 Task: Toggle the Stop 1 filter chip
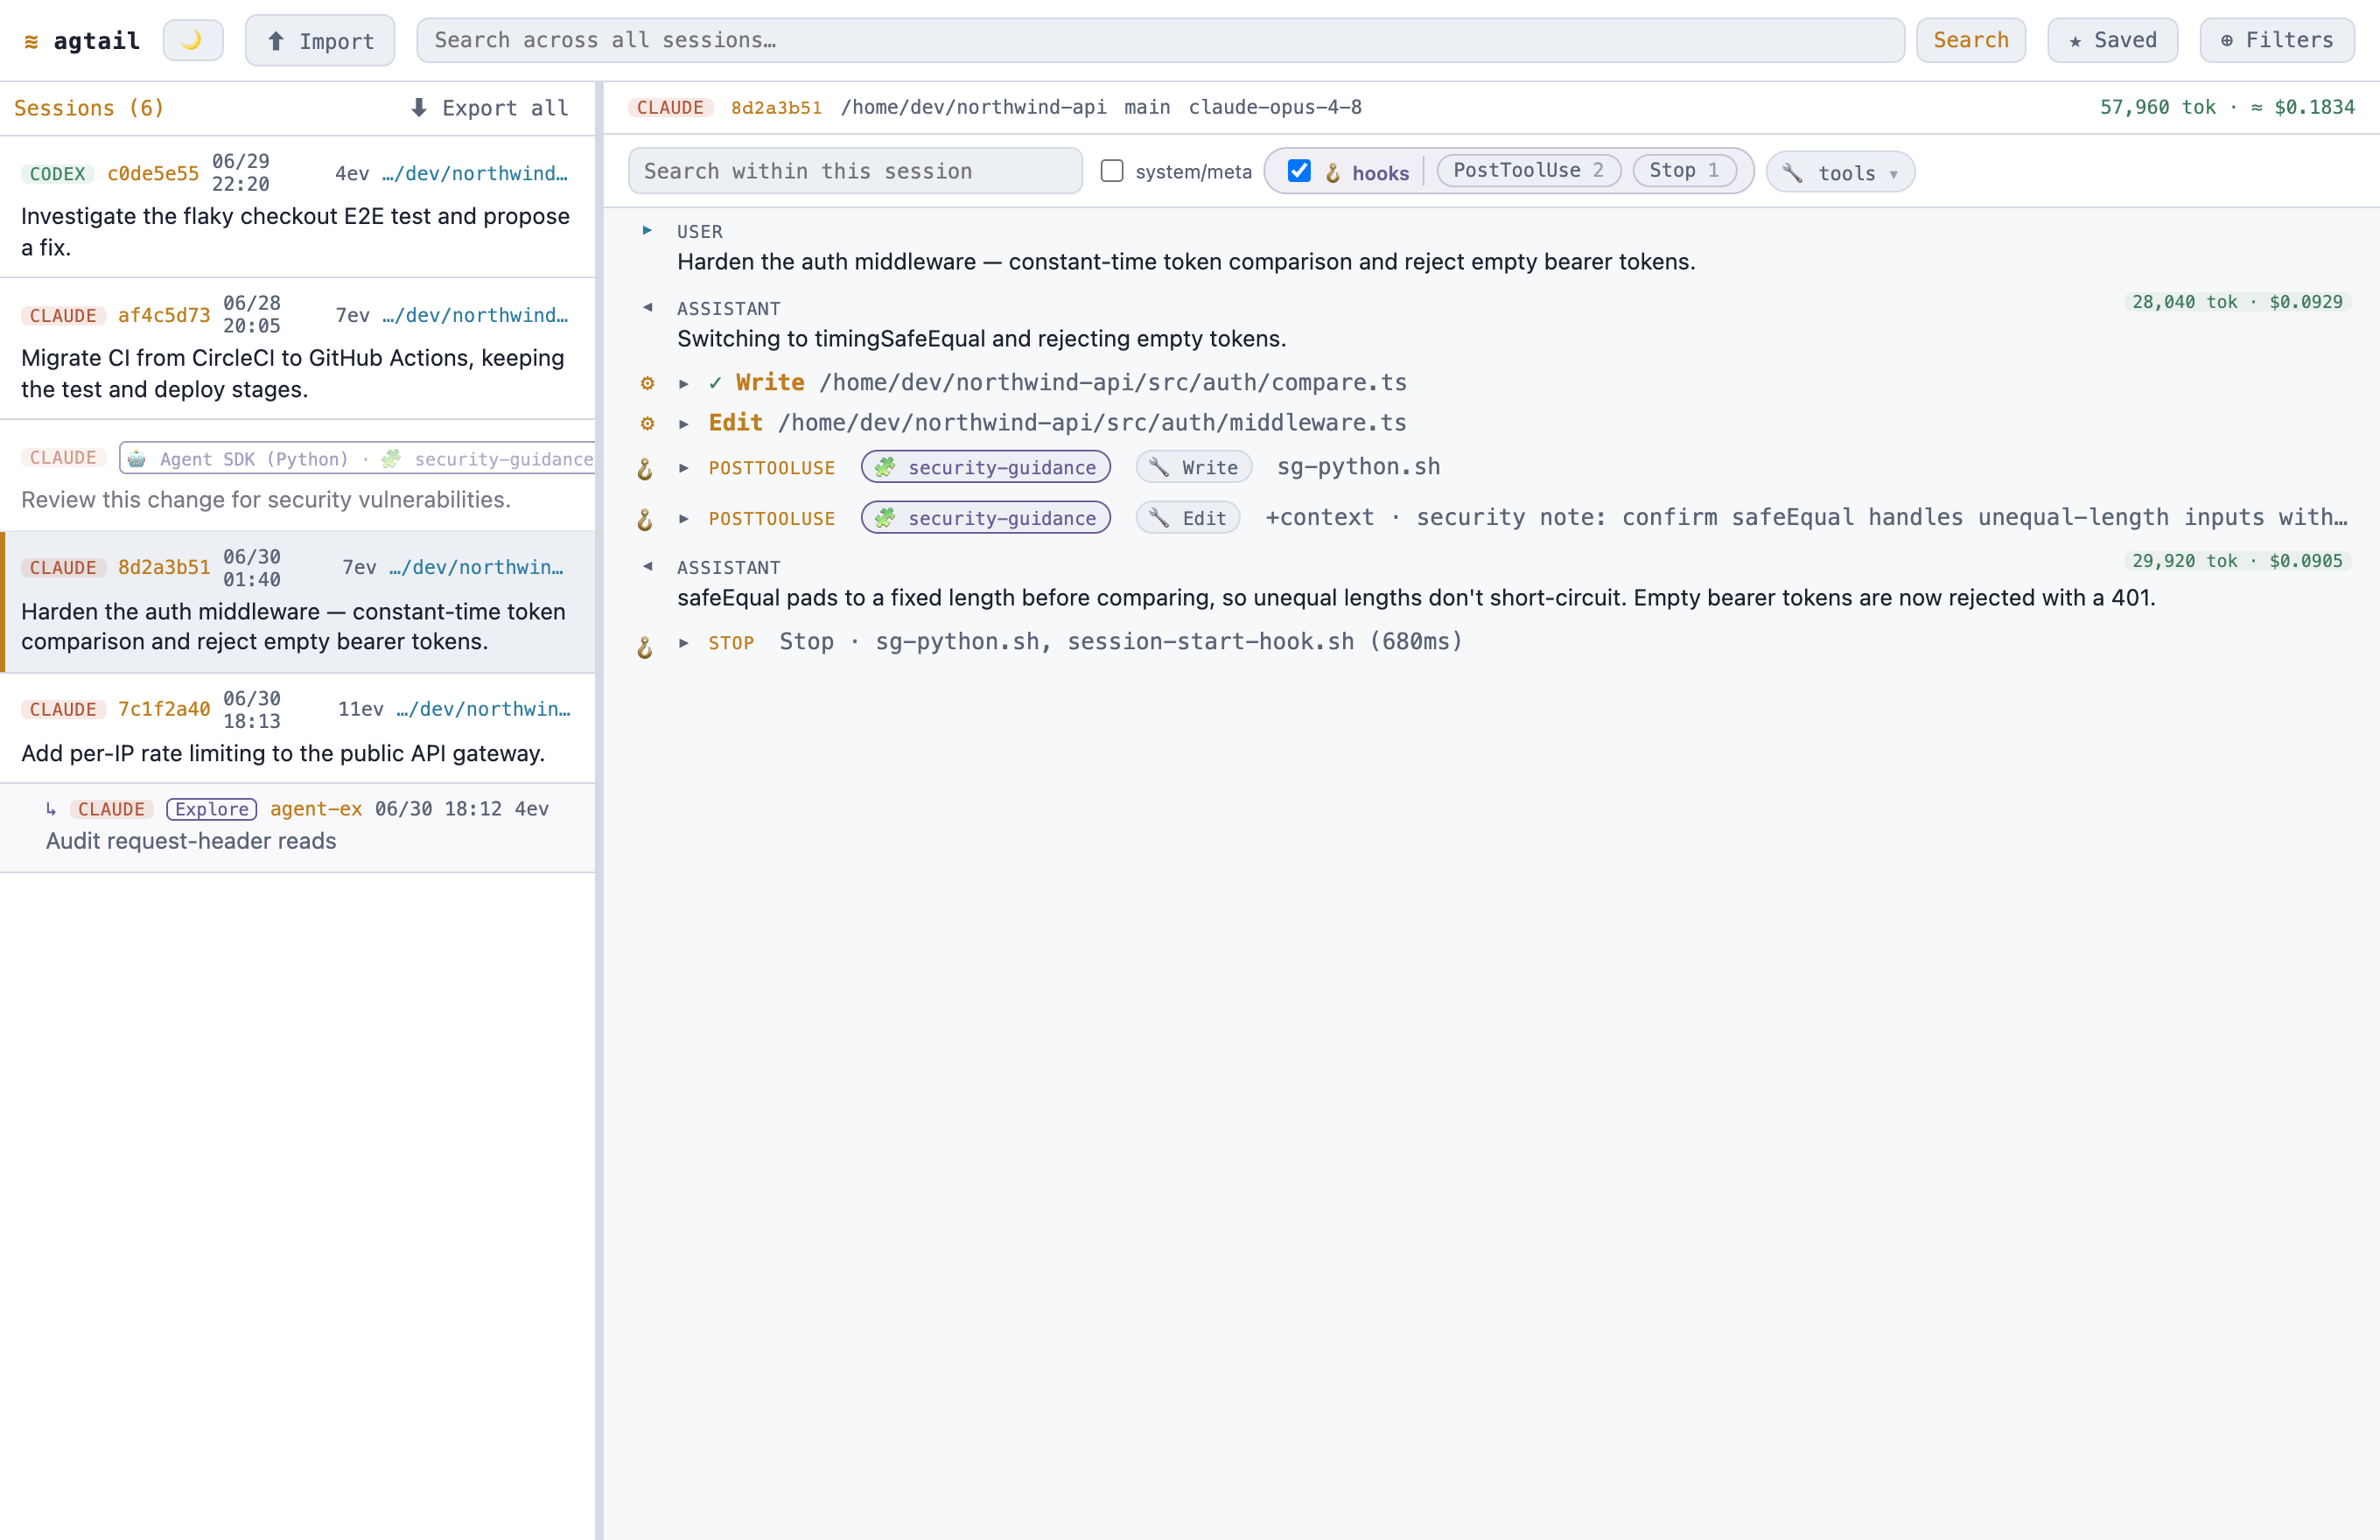(1684, 170)
